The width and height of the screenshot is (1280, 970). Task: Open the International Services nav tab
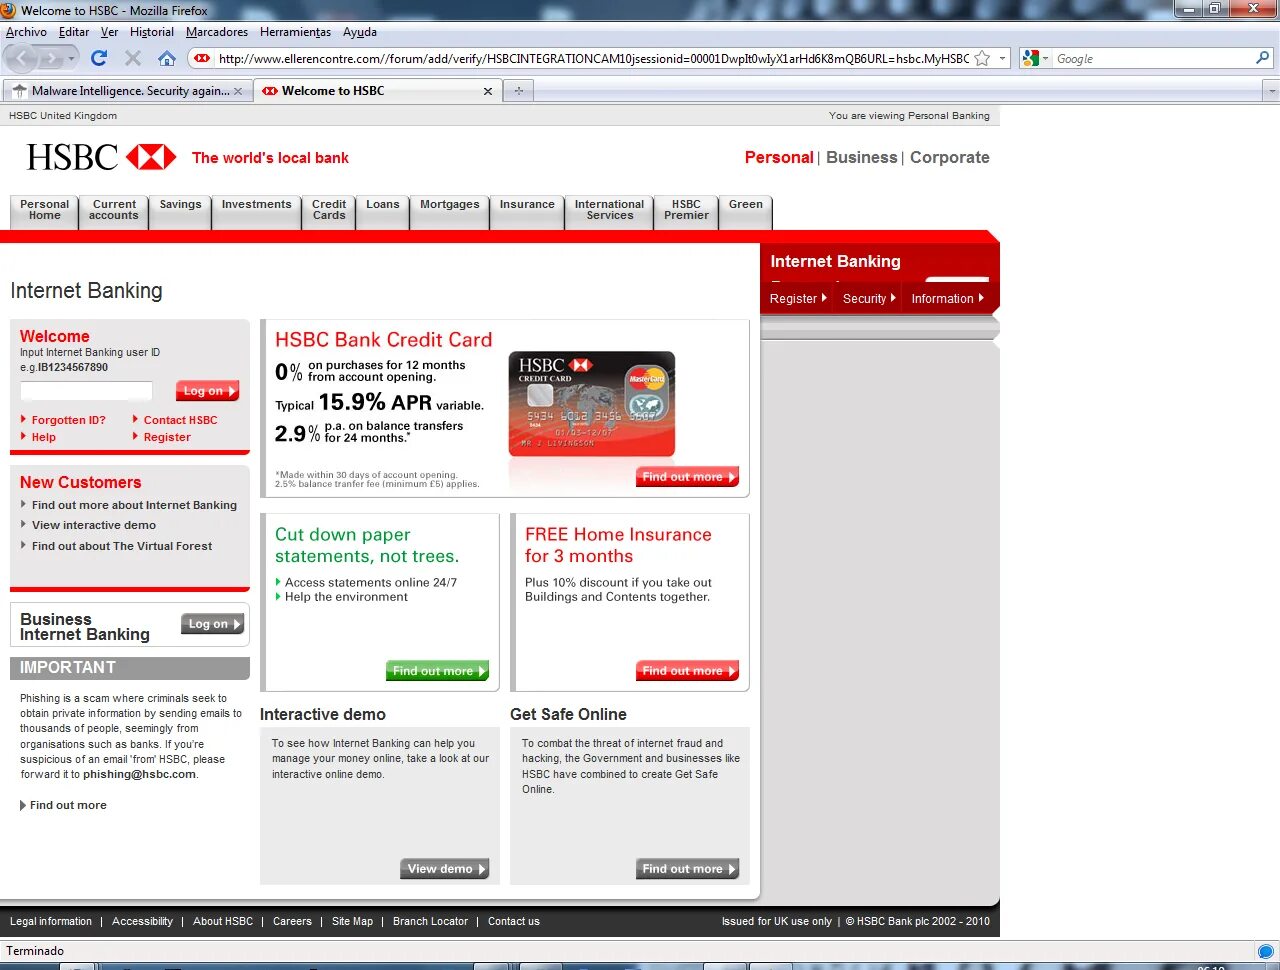tap(610, 210)
